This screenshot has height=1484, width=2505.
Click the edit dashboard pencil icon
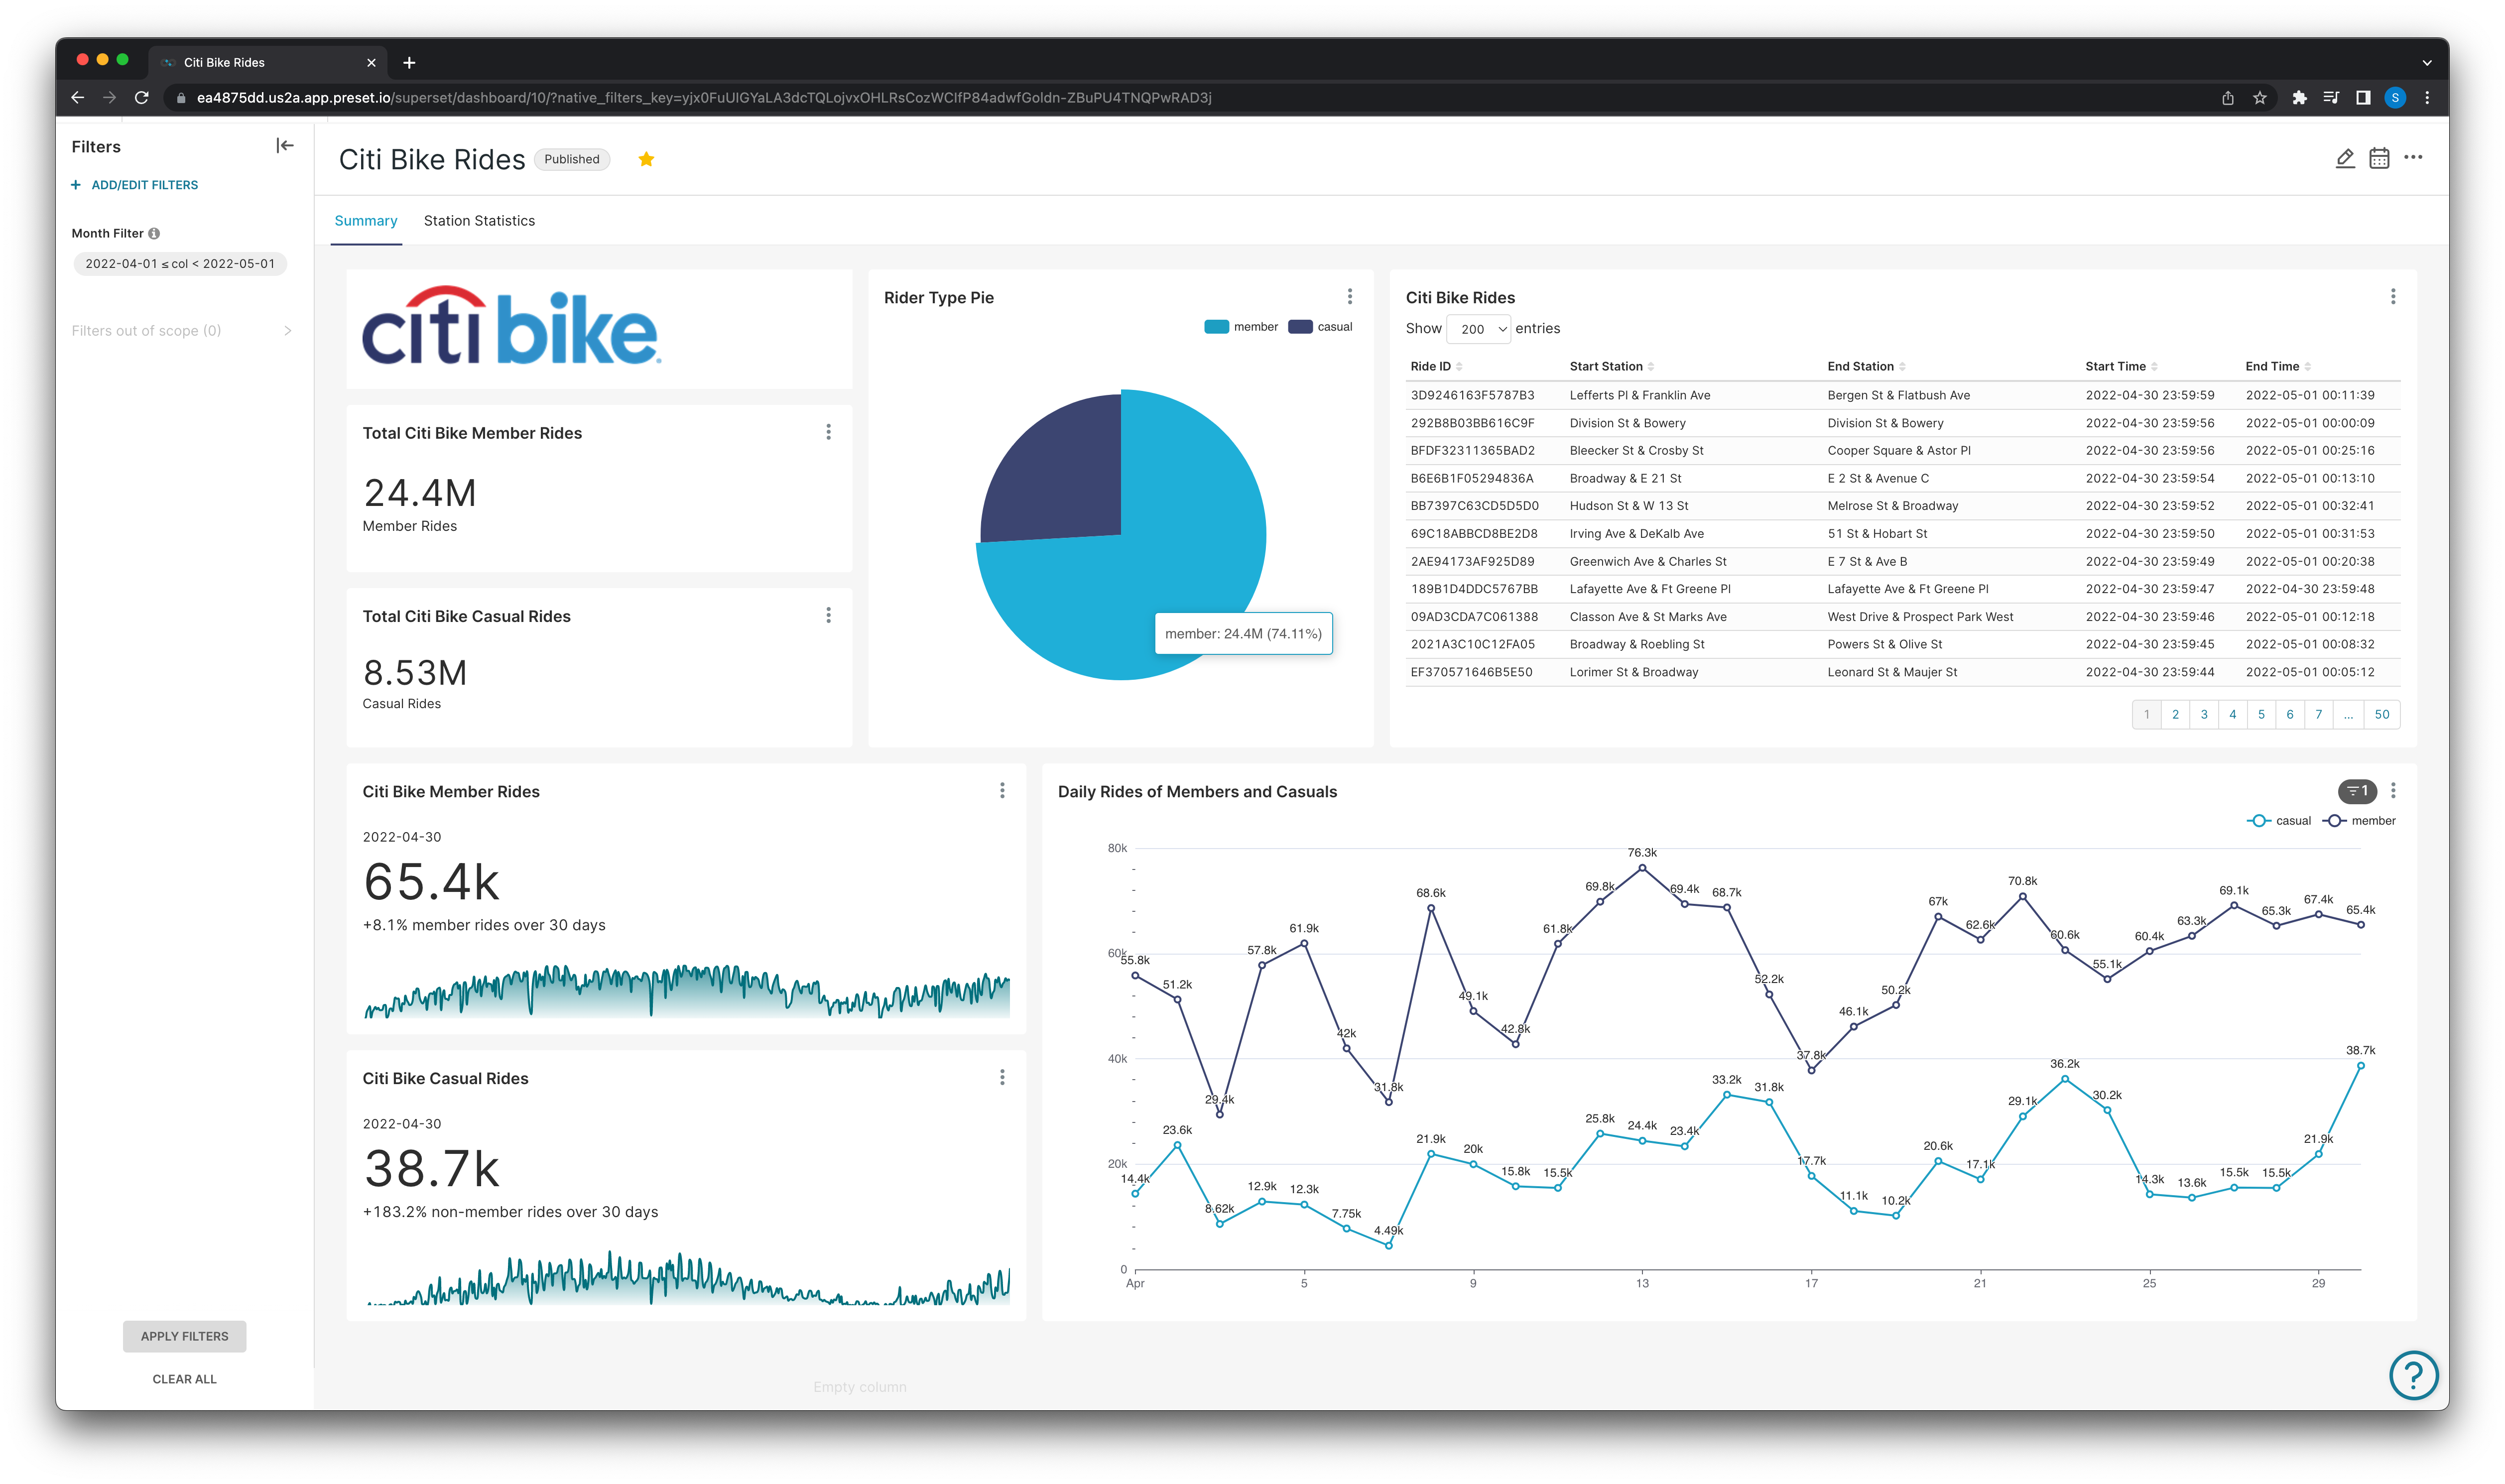(2345, 158)
